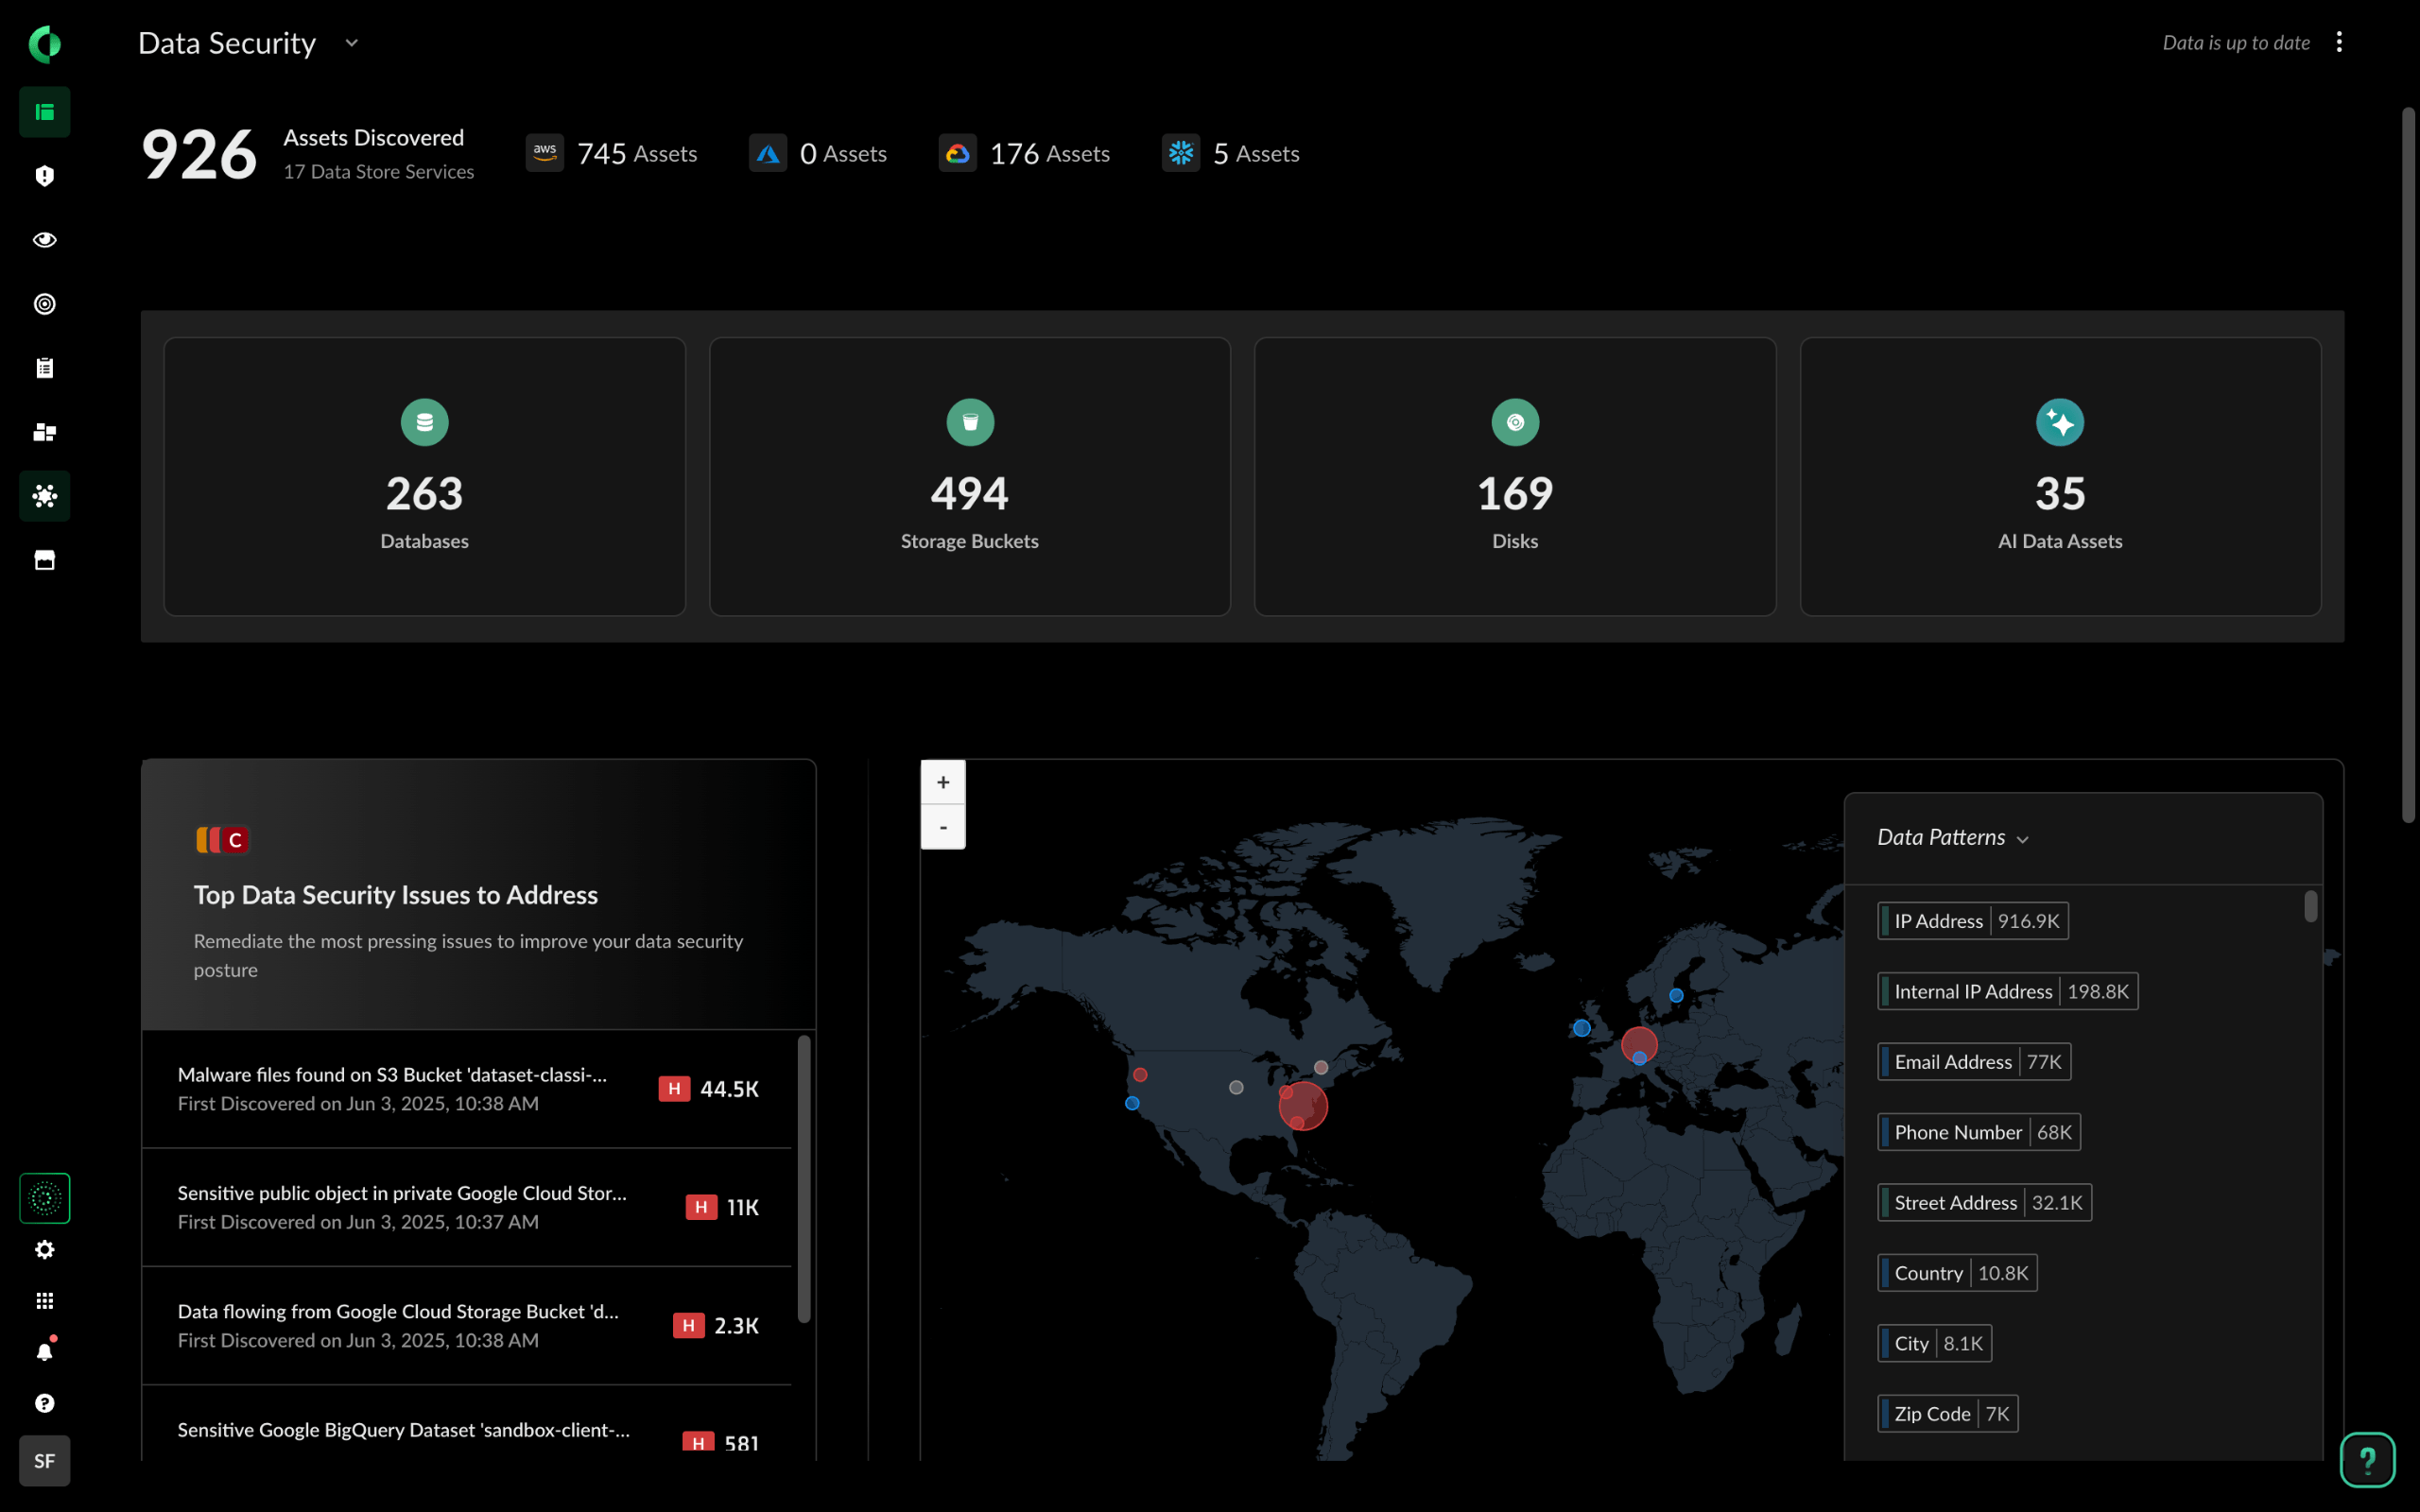The height and width of the screenshot is (1512, 2420).
Task: Select the IP Address data pattern chip
Action: point(1972,920)
